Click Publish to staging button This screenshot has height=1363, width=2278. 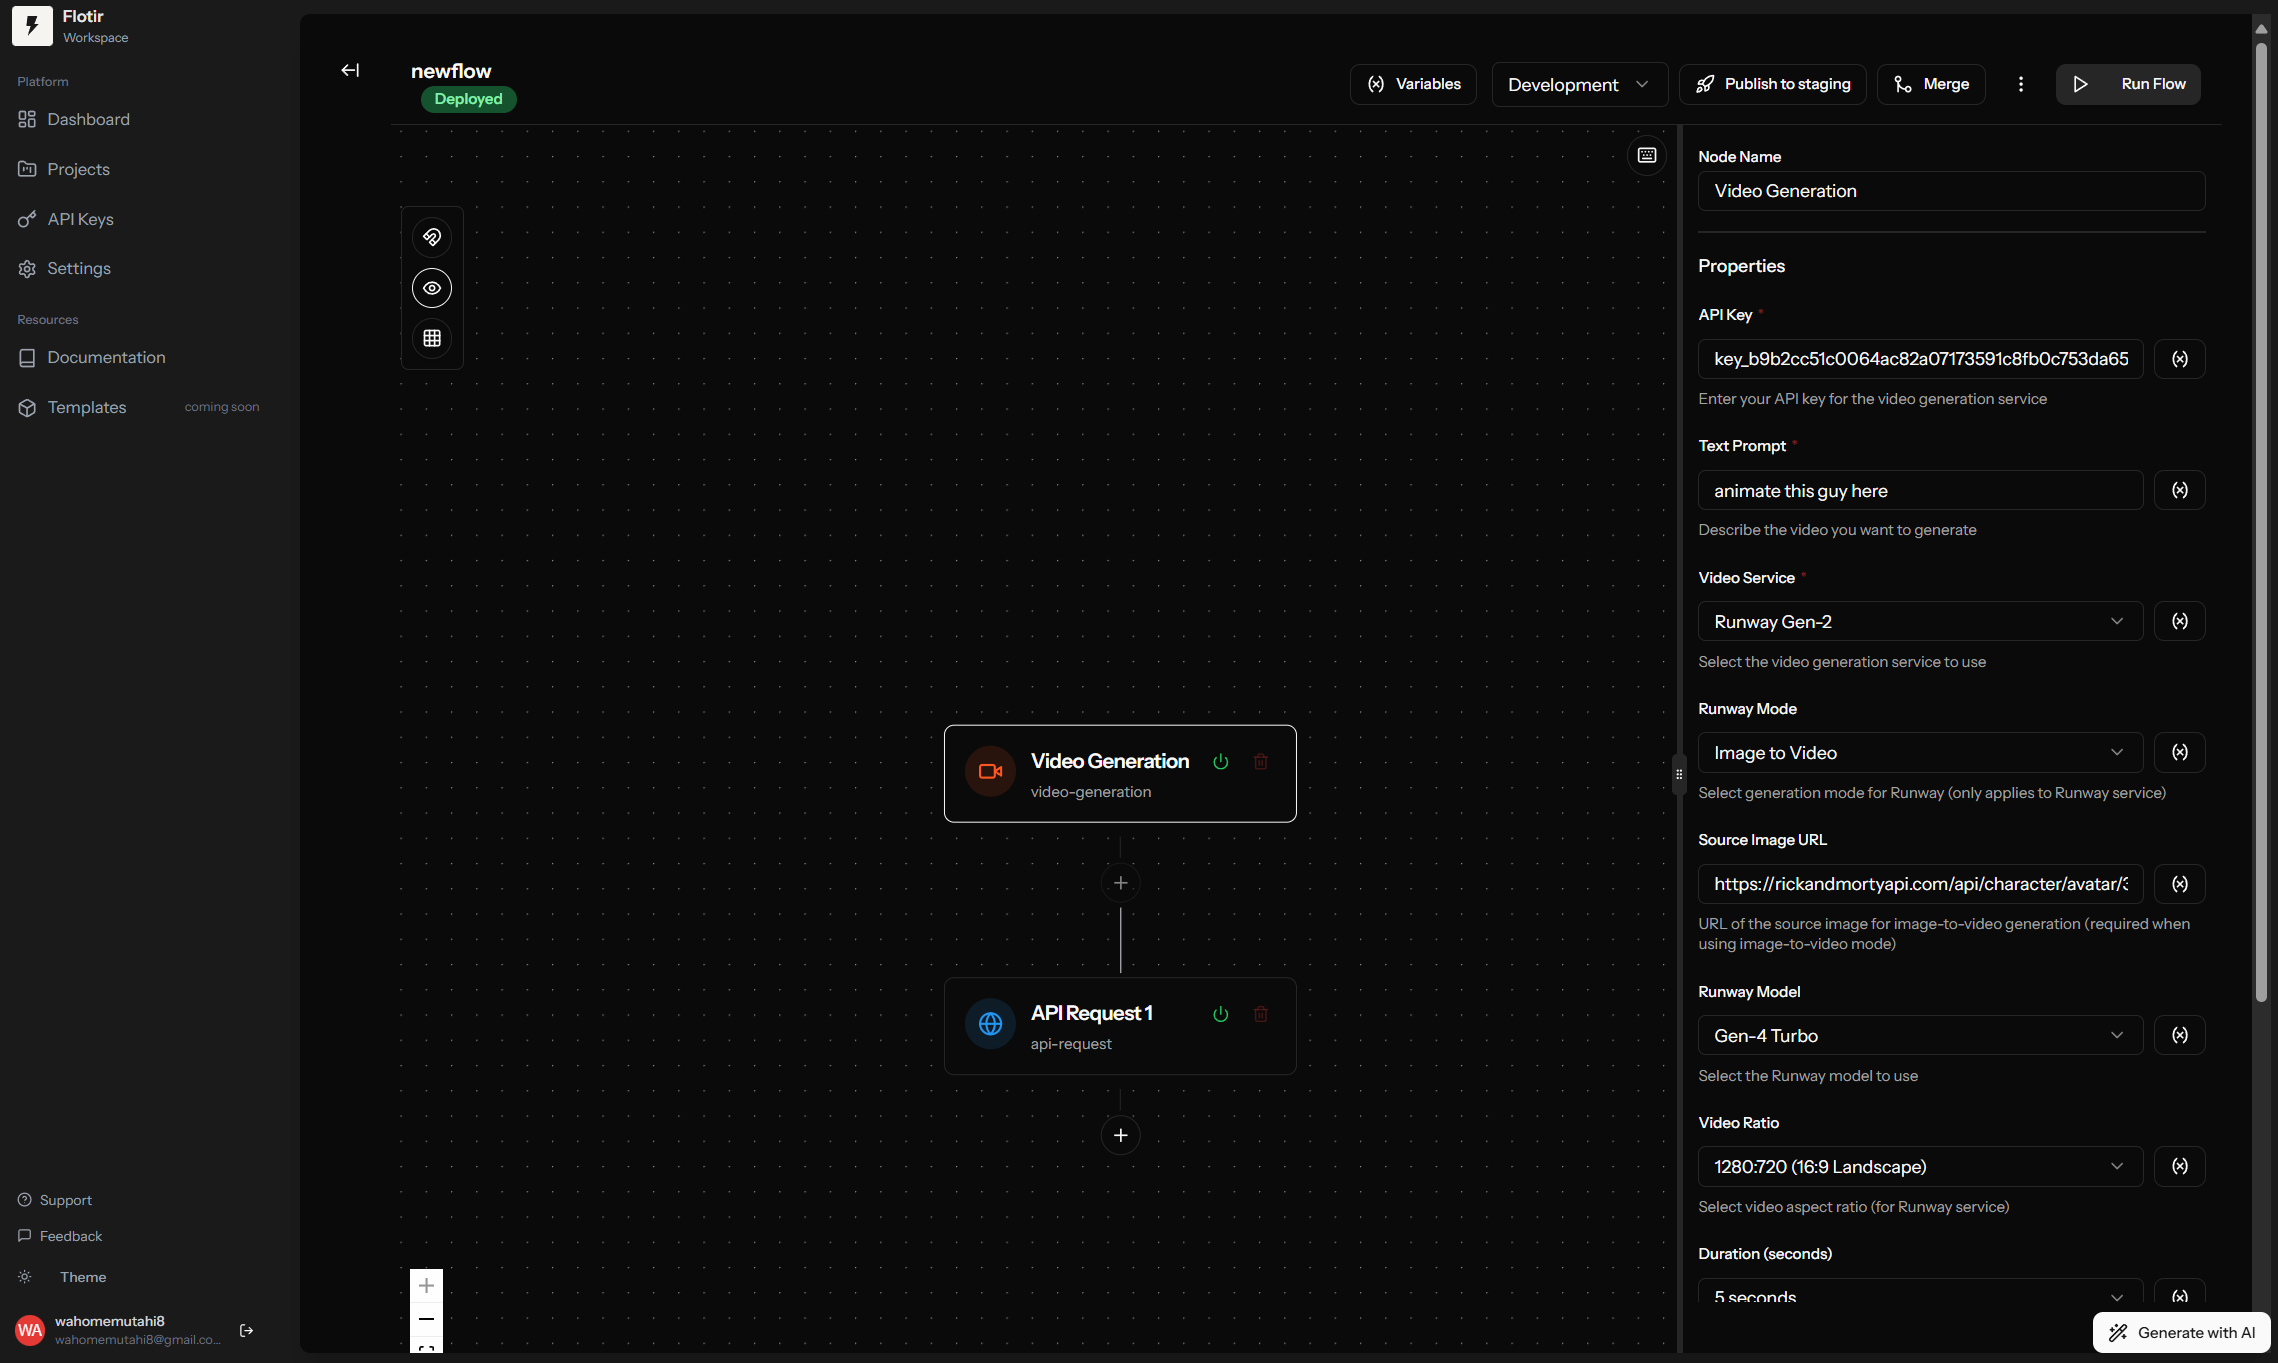click(x=1772, y=84)
